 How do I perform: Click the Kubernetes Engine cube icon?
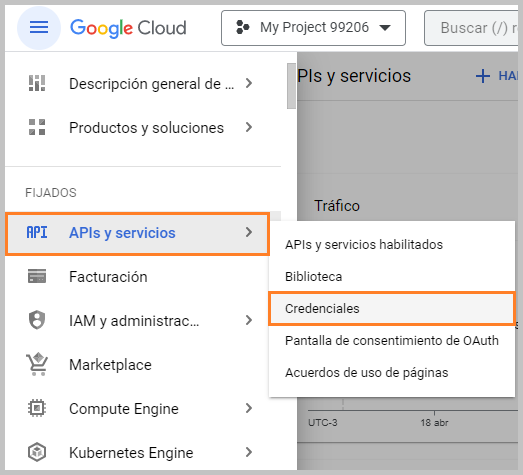pyautogui.click(x=37, y=452)
